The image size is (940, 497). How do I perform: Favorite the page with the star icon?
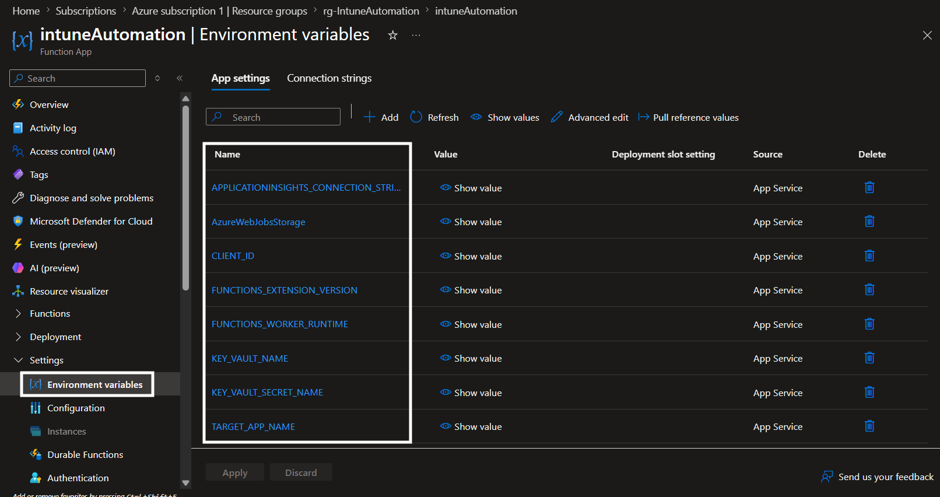point(393,35)
